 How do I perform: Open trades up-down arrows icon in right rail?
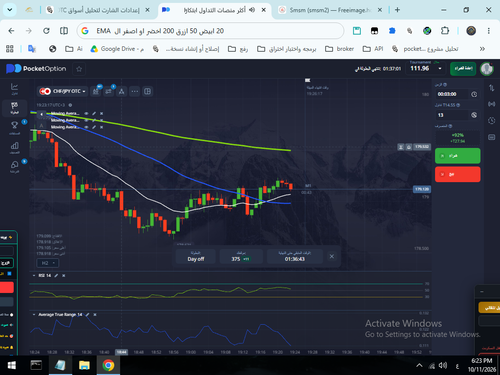(x=491, y=88)
